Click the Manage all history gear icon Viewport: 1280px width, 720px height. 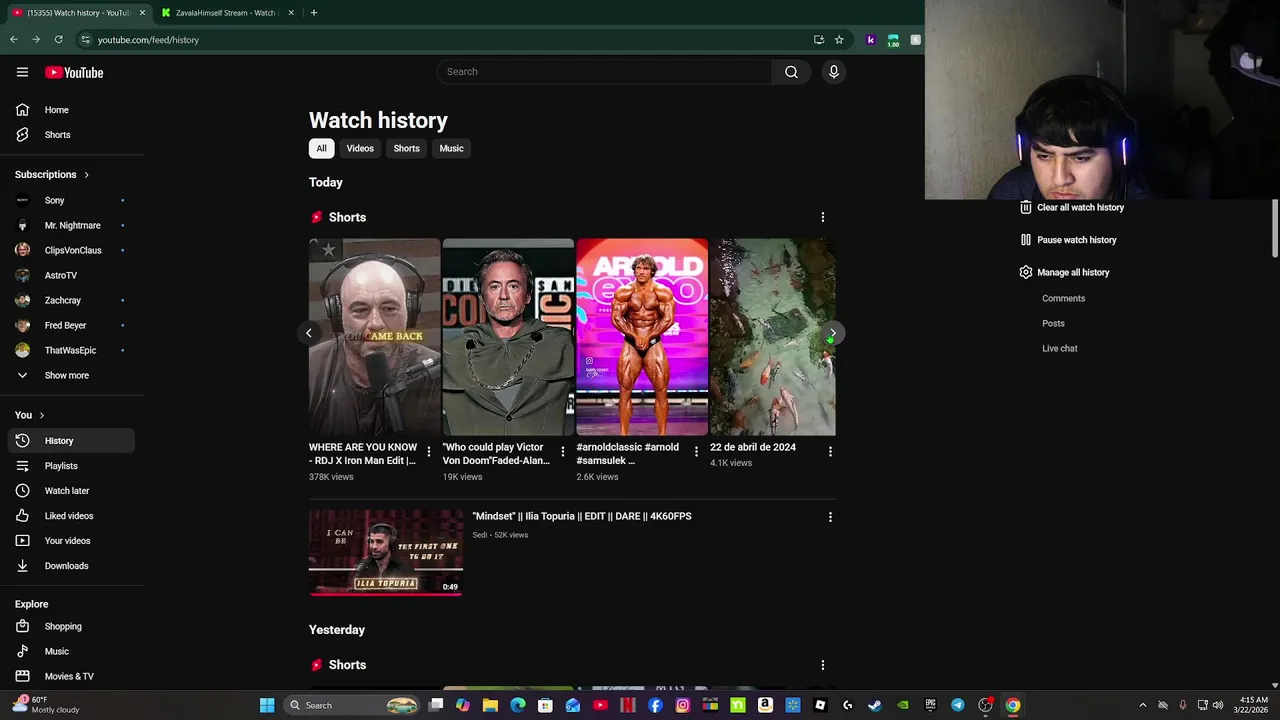tap(1025, 272)
